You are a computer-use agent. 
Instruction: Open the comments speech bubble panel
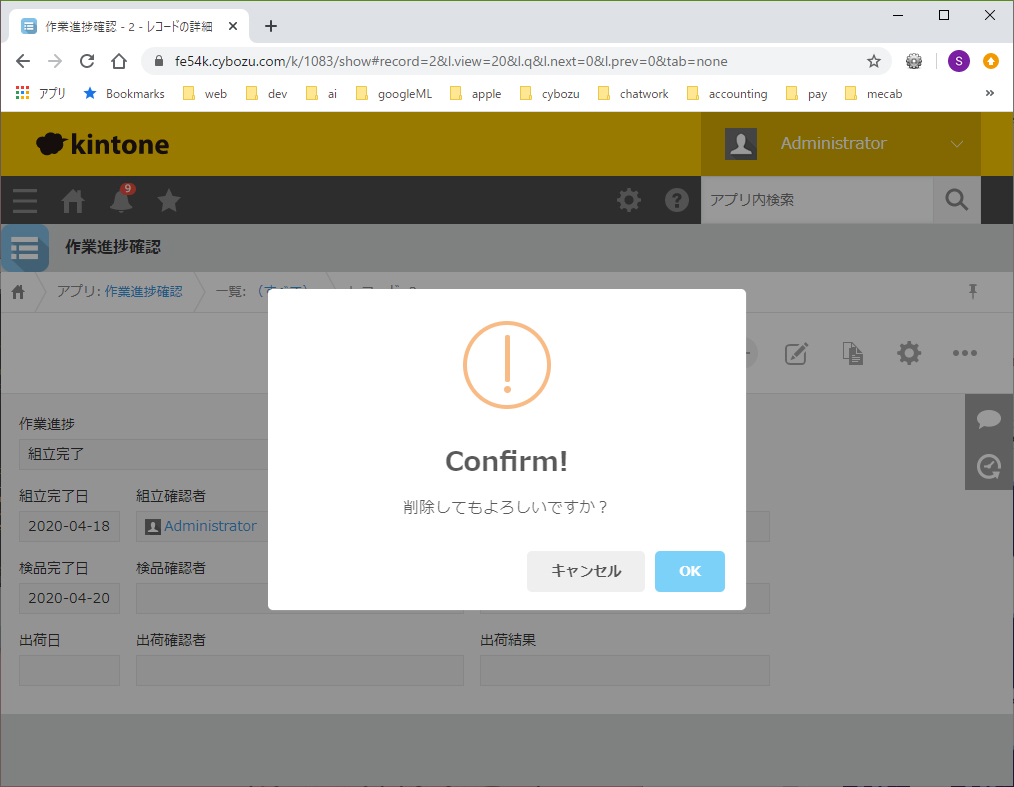point(989,419)
